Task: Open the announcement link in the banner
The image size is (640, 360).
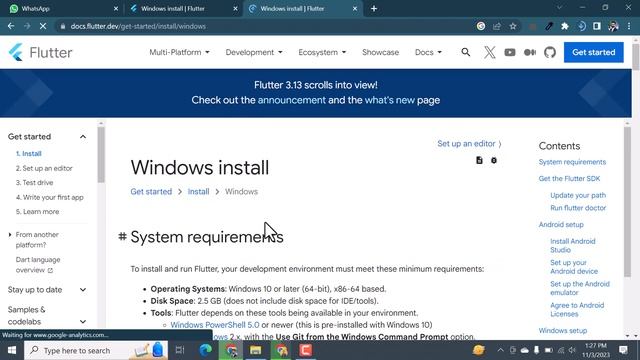Action: [x=292, y=100]
